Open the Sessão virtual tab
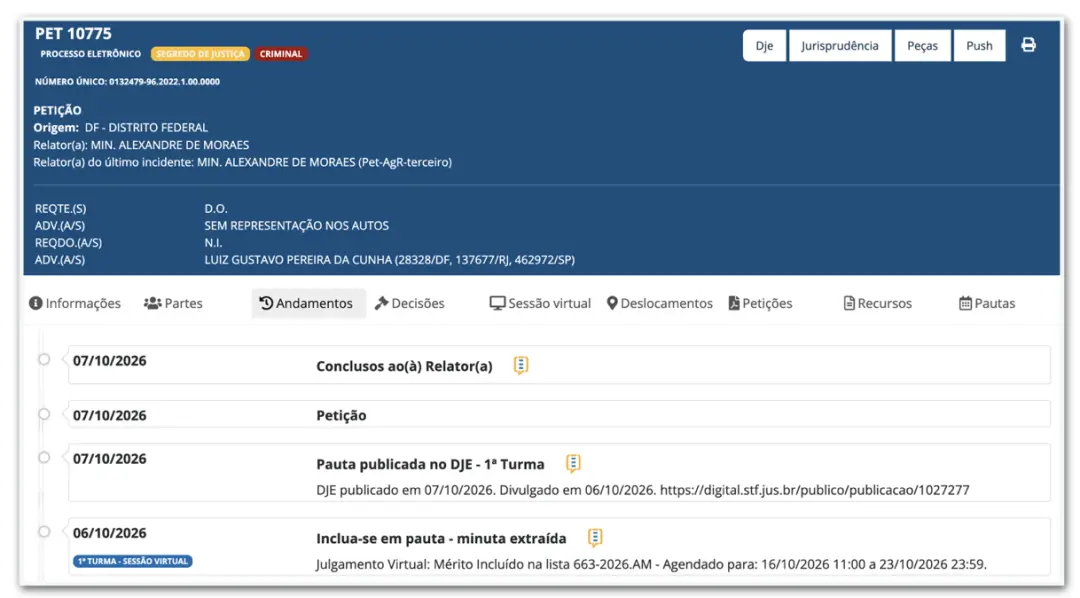This screenshot has width=1080, height=598. (x=540, y=303)
